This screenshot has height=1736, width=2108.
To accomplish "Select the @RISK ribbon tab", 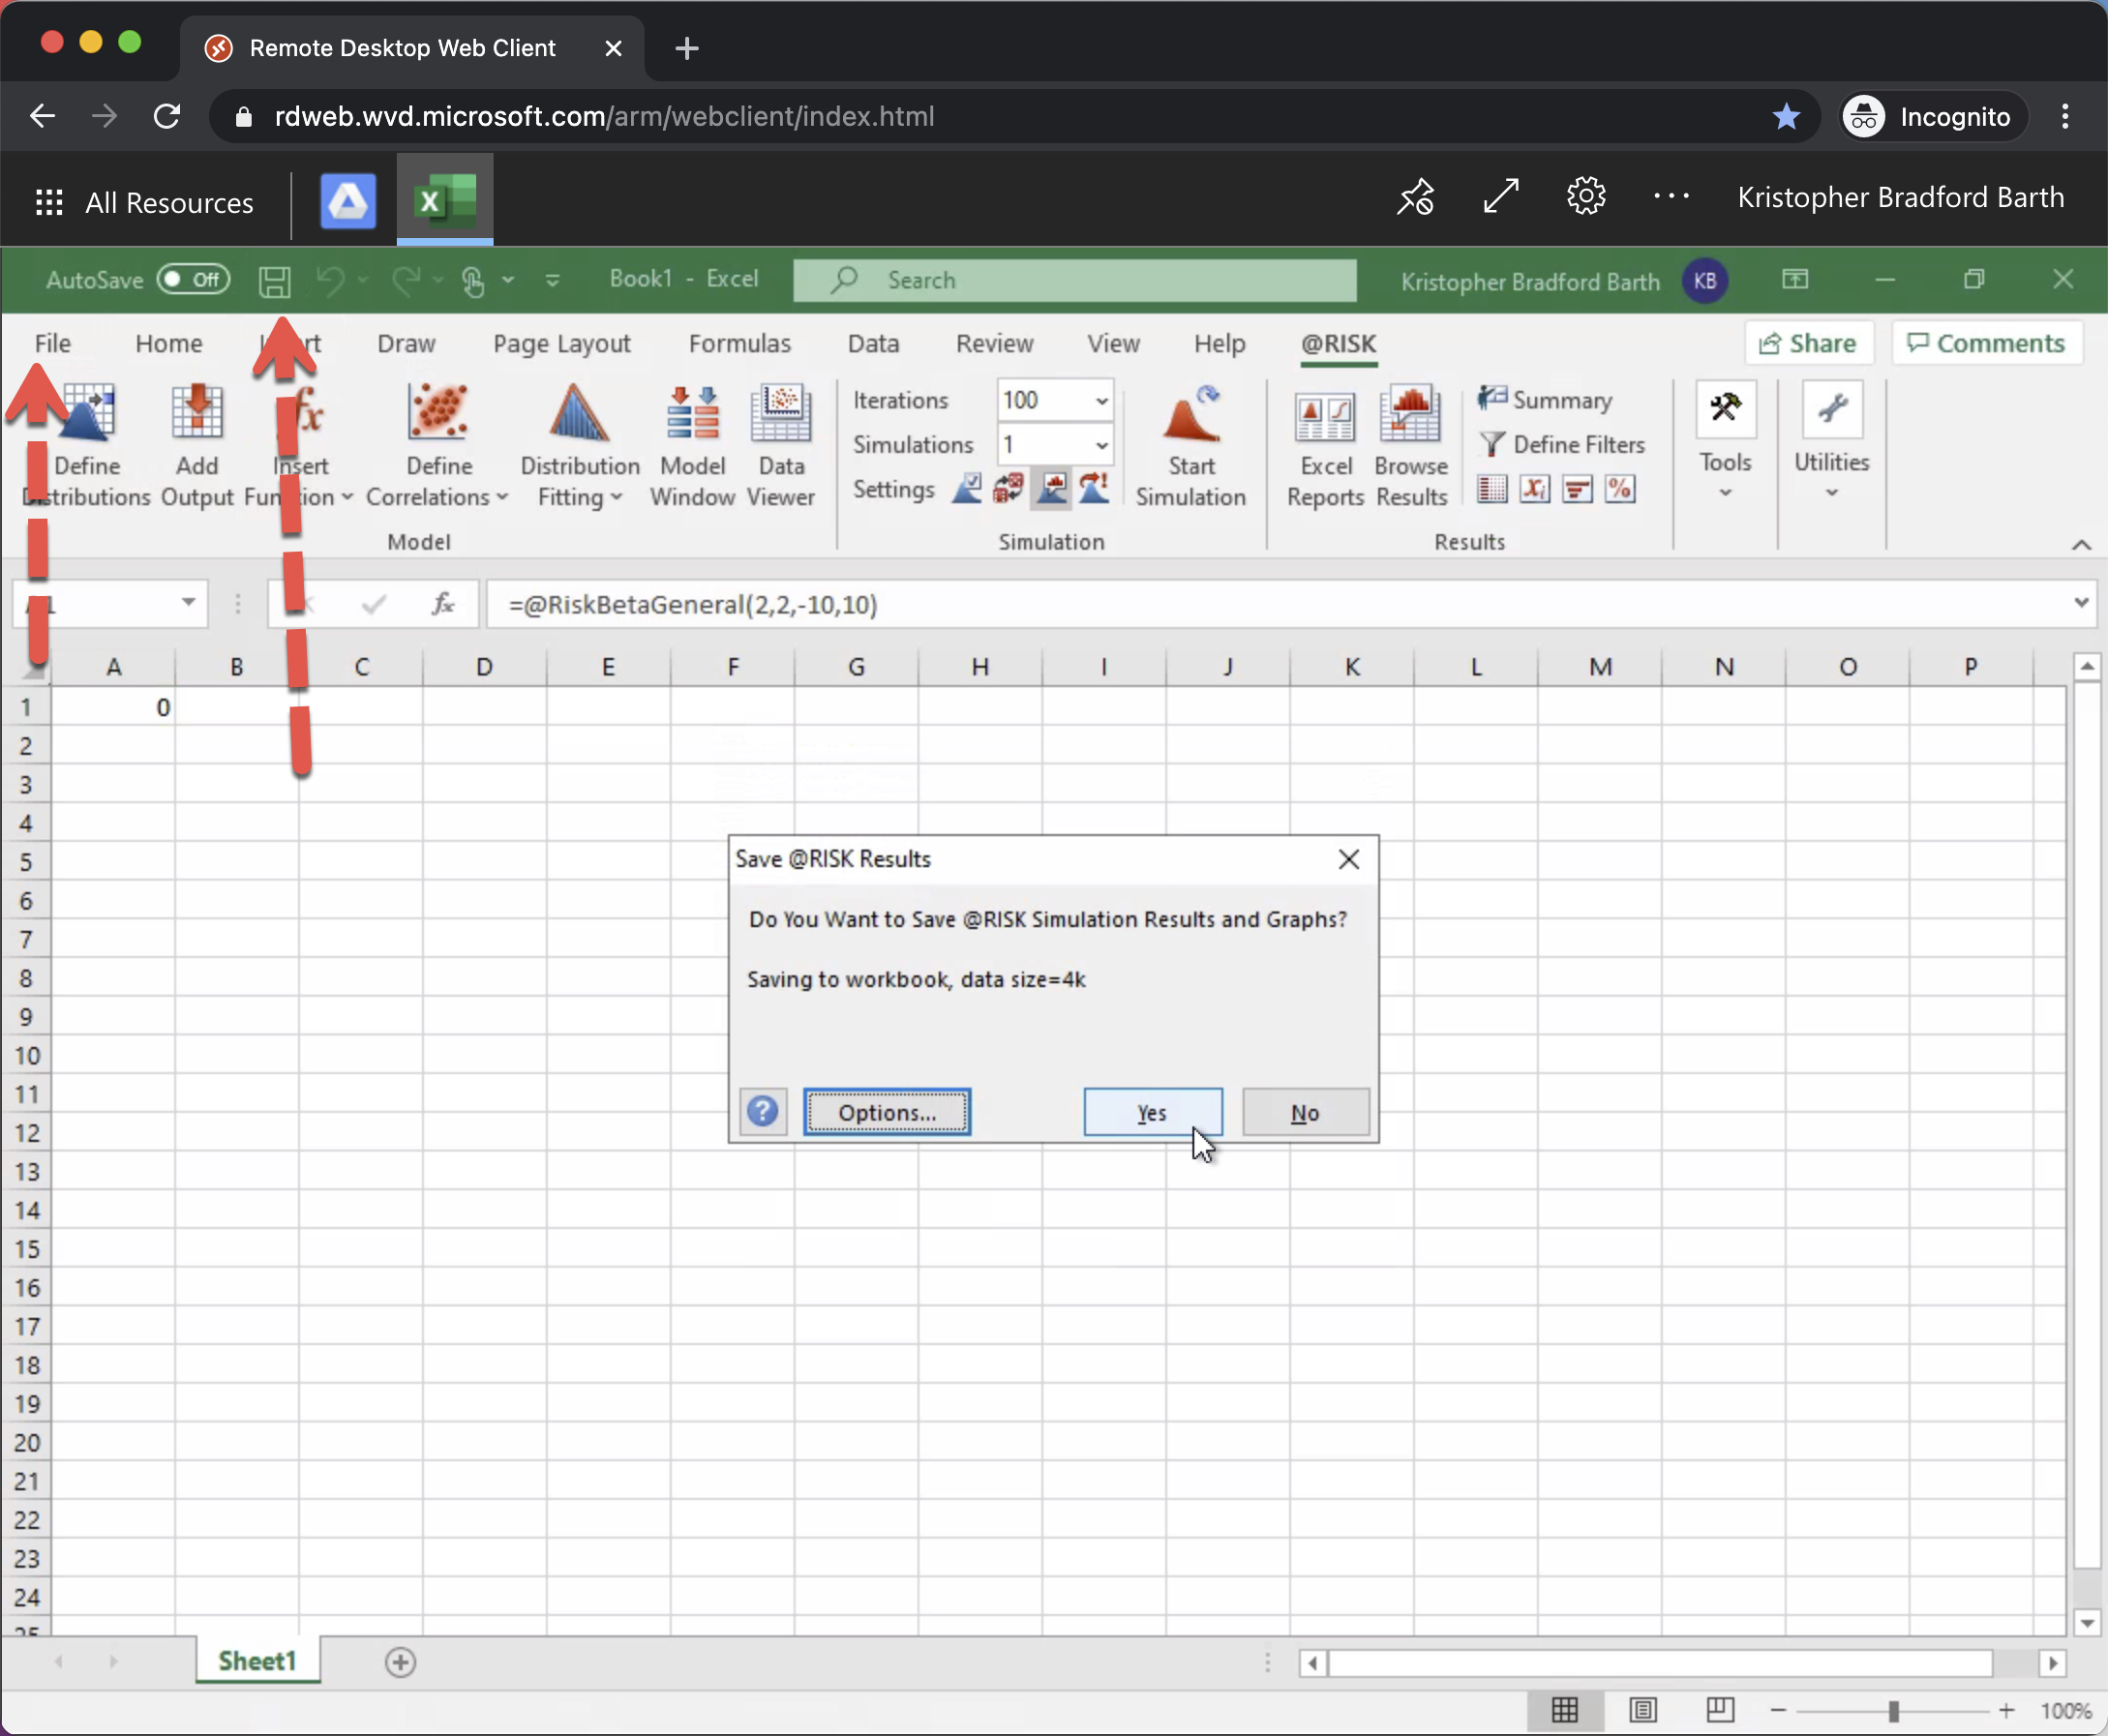I will pyautogui.click(x=1338, y=344).
